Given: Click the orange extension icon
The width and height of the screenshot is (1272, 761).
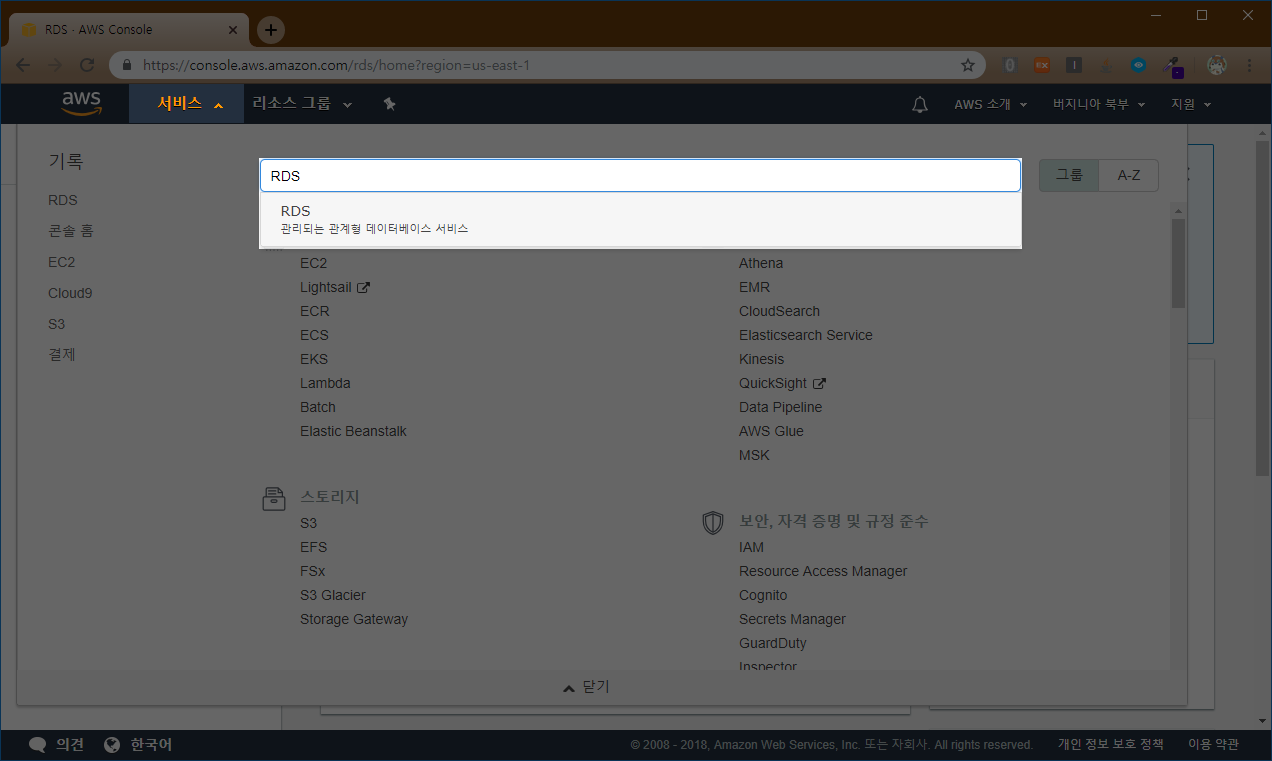Looking at the screenshot, I should pos(1042,65).
